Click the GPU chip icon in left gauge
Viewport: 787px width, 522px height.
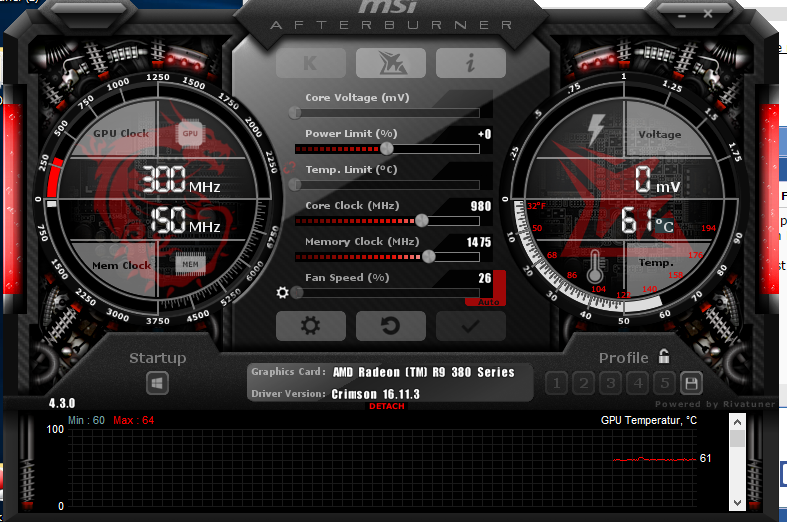[190, 134]
